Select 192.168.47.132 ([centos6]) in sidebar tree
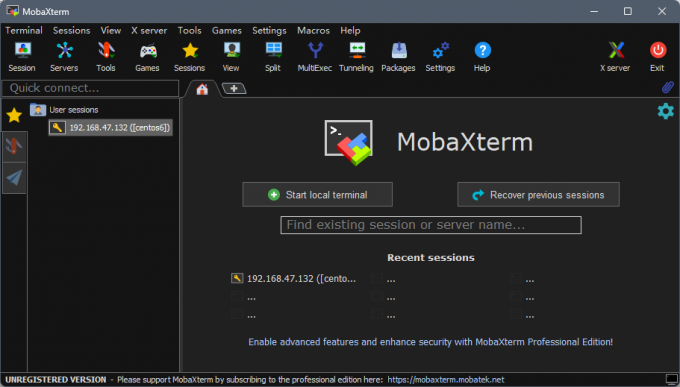This screenshot has height=387, width=680. click(111, 128)
